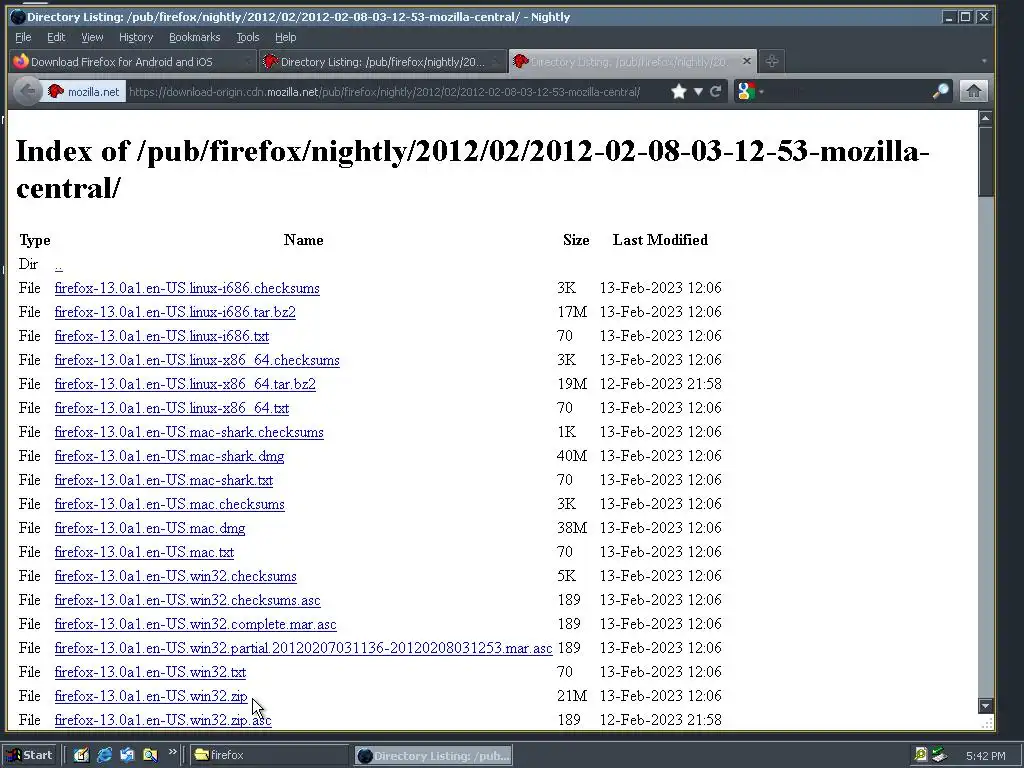Go to the parent directory link
The width and height of the screenshot is (1024, 768).
coord(58,264)
